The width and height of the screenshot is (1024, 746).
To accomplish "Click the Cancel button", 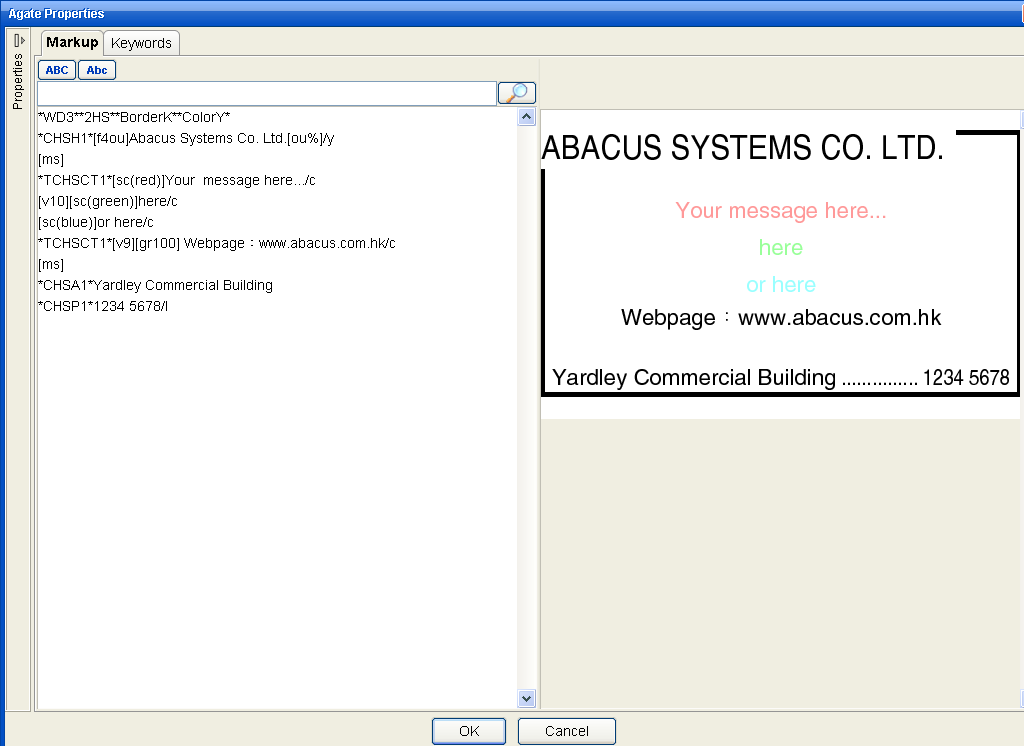I will [x=567, y=731].
